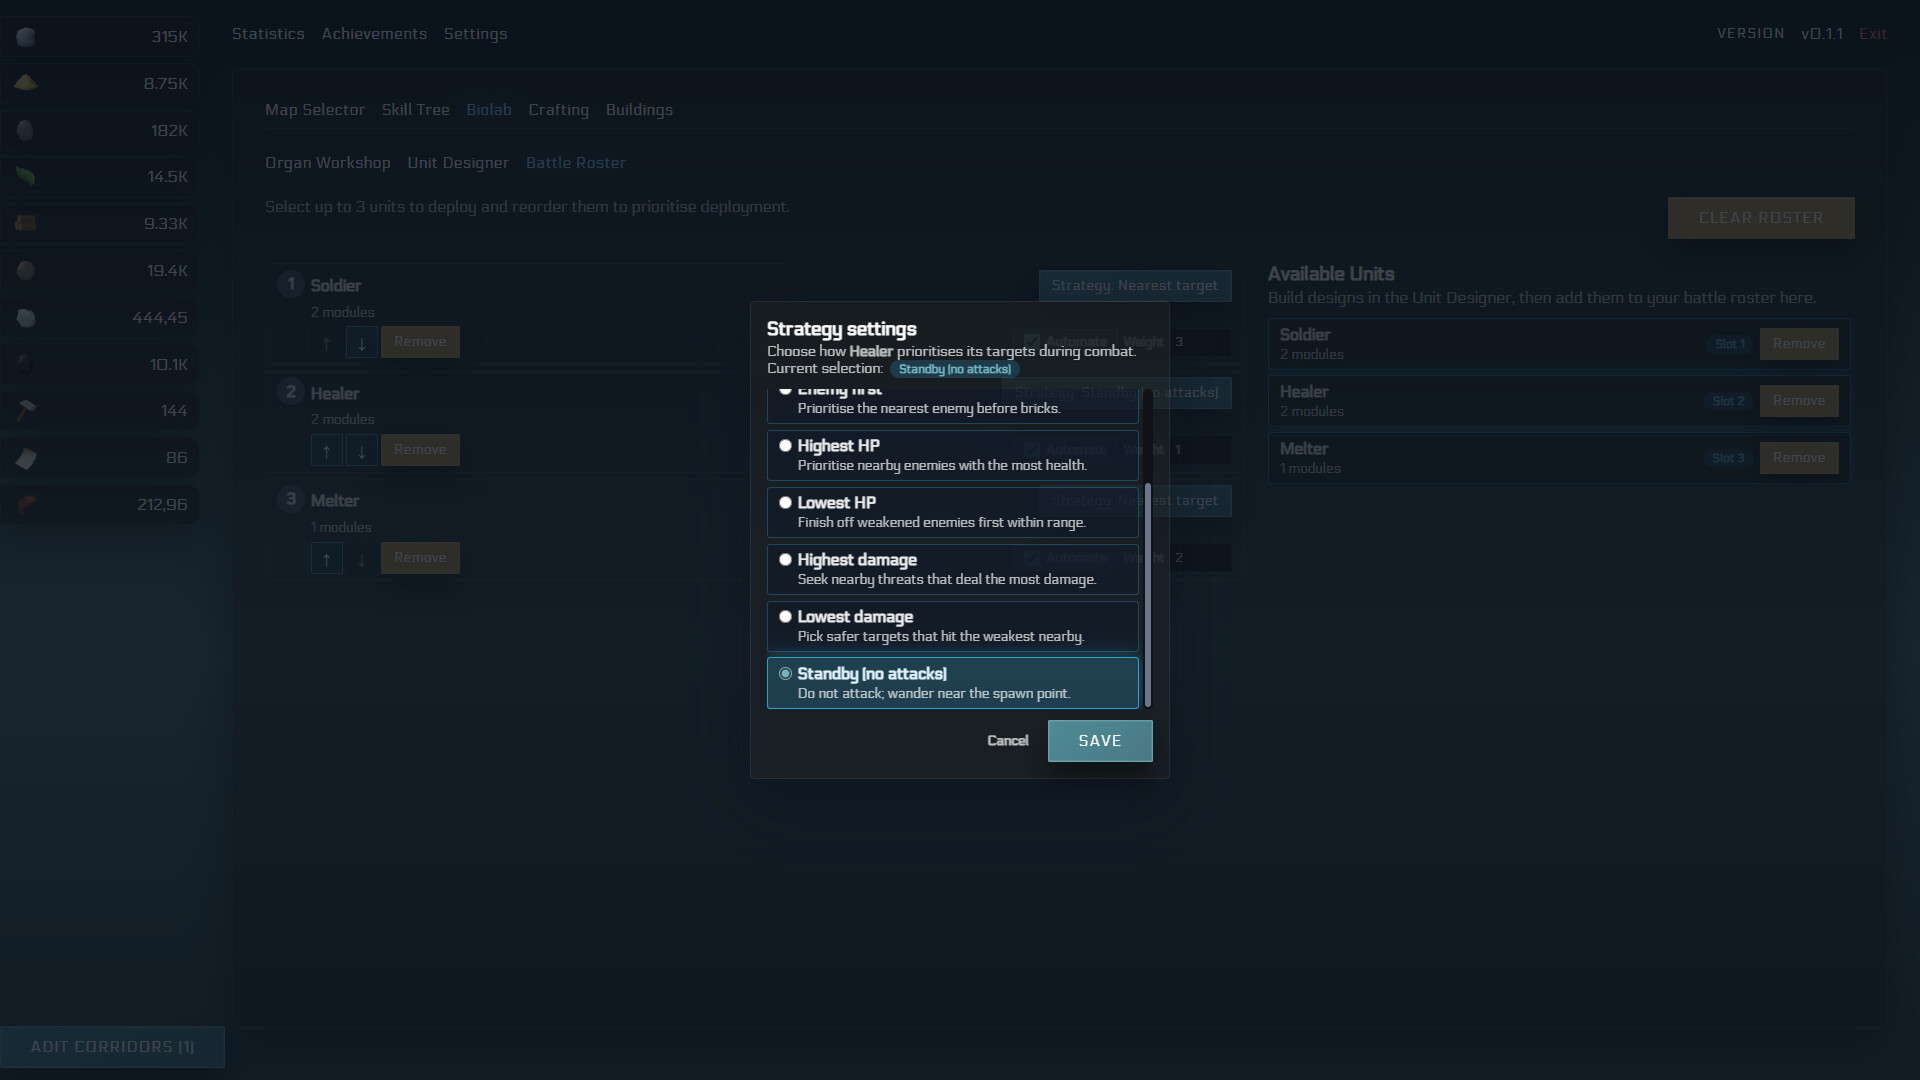The width and height of the screenshot is (1920, 1080).
Task: Click the dark ore icon showing 10.1K
Action: point(27,364)
